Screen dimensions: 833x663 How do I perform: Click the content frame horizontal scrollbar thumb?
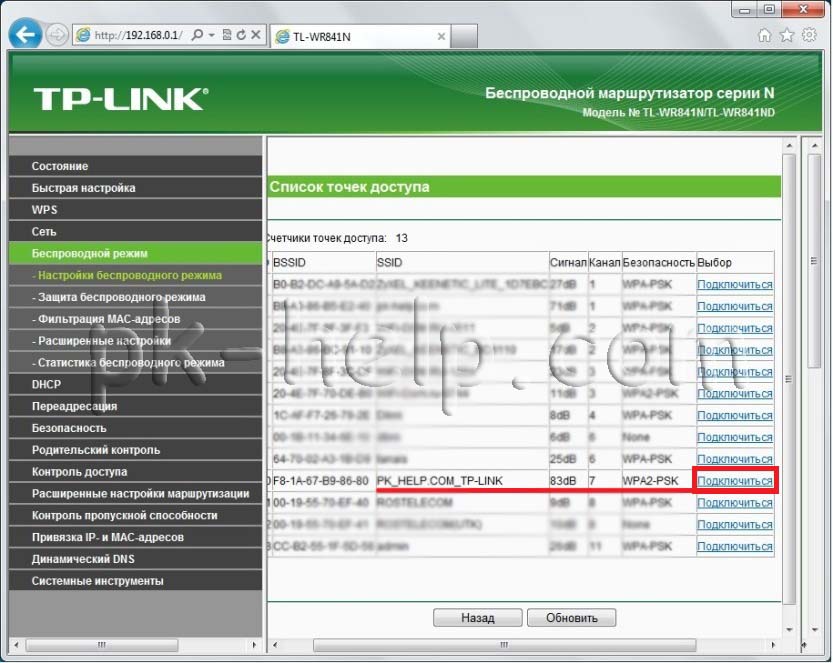pos(504,645)
